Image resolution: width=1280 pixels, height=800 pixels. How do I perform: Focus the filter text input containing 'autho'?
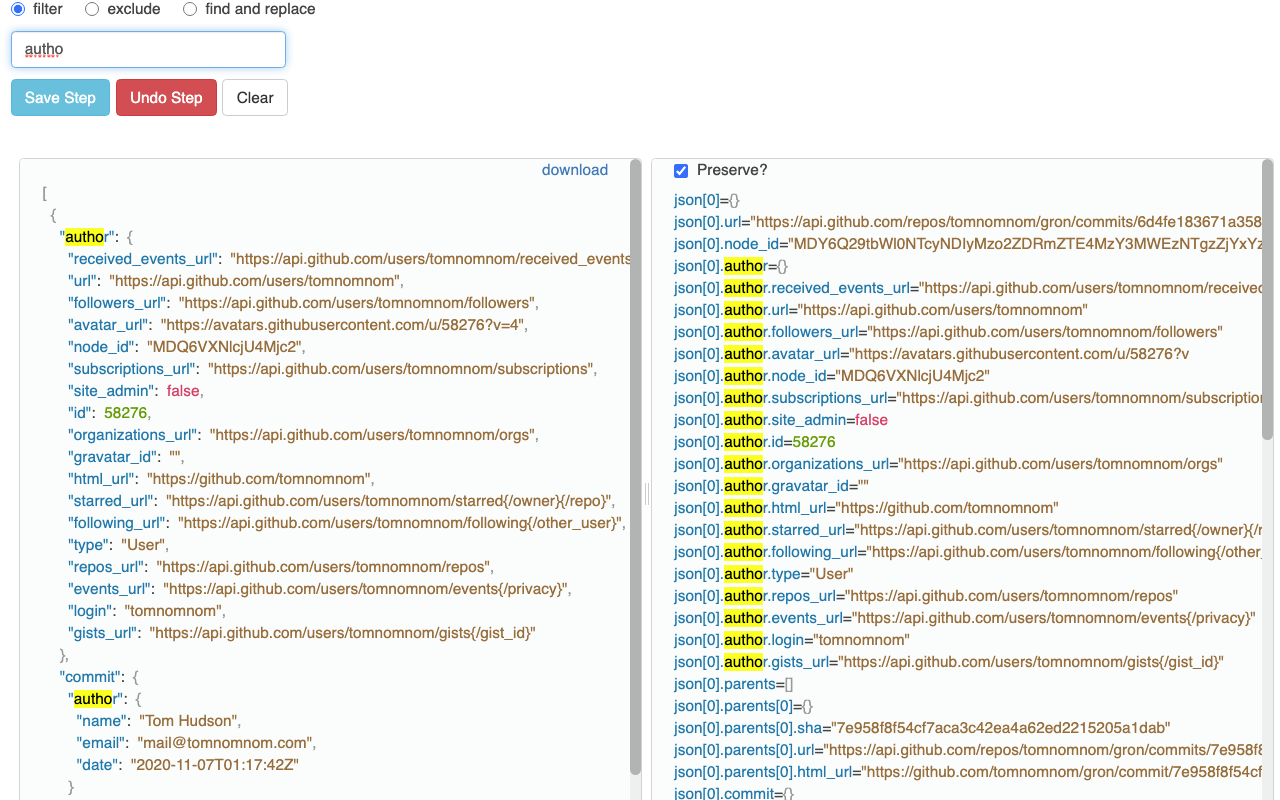[148, 49]
